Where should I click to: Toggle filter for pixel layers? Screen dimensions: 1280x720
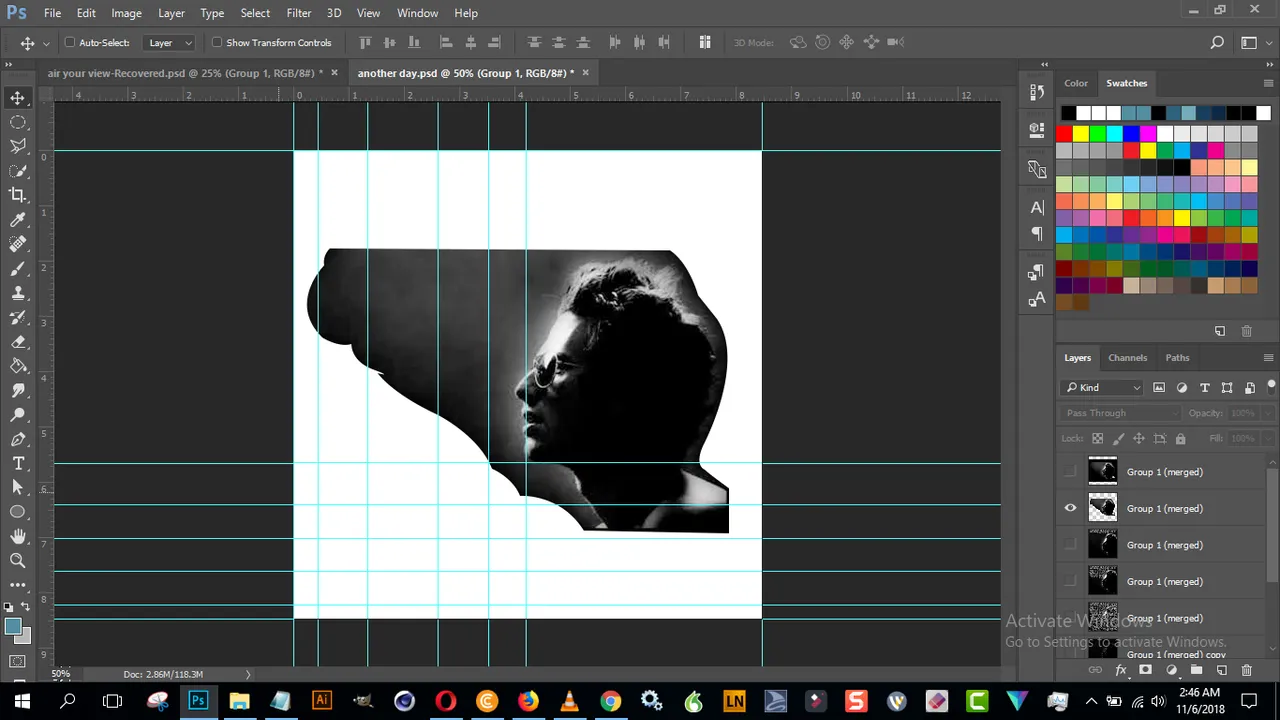coord(1159,388)
